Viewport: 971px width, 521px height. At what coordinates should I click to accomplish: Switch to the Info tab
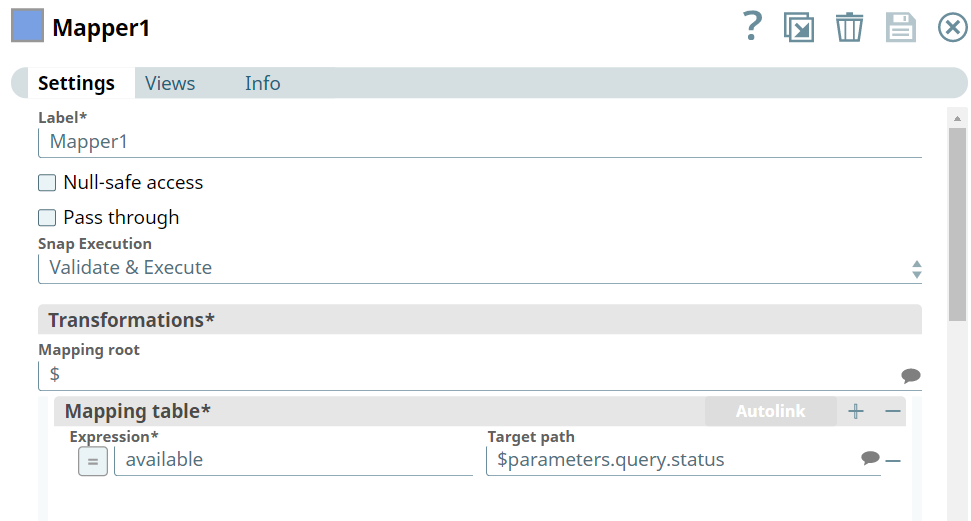coord(262,83)
